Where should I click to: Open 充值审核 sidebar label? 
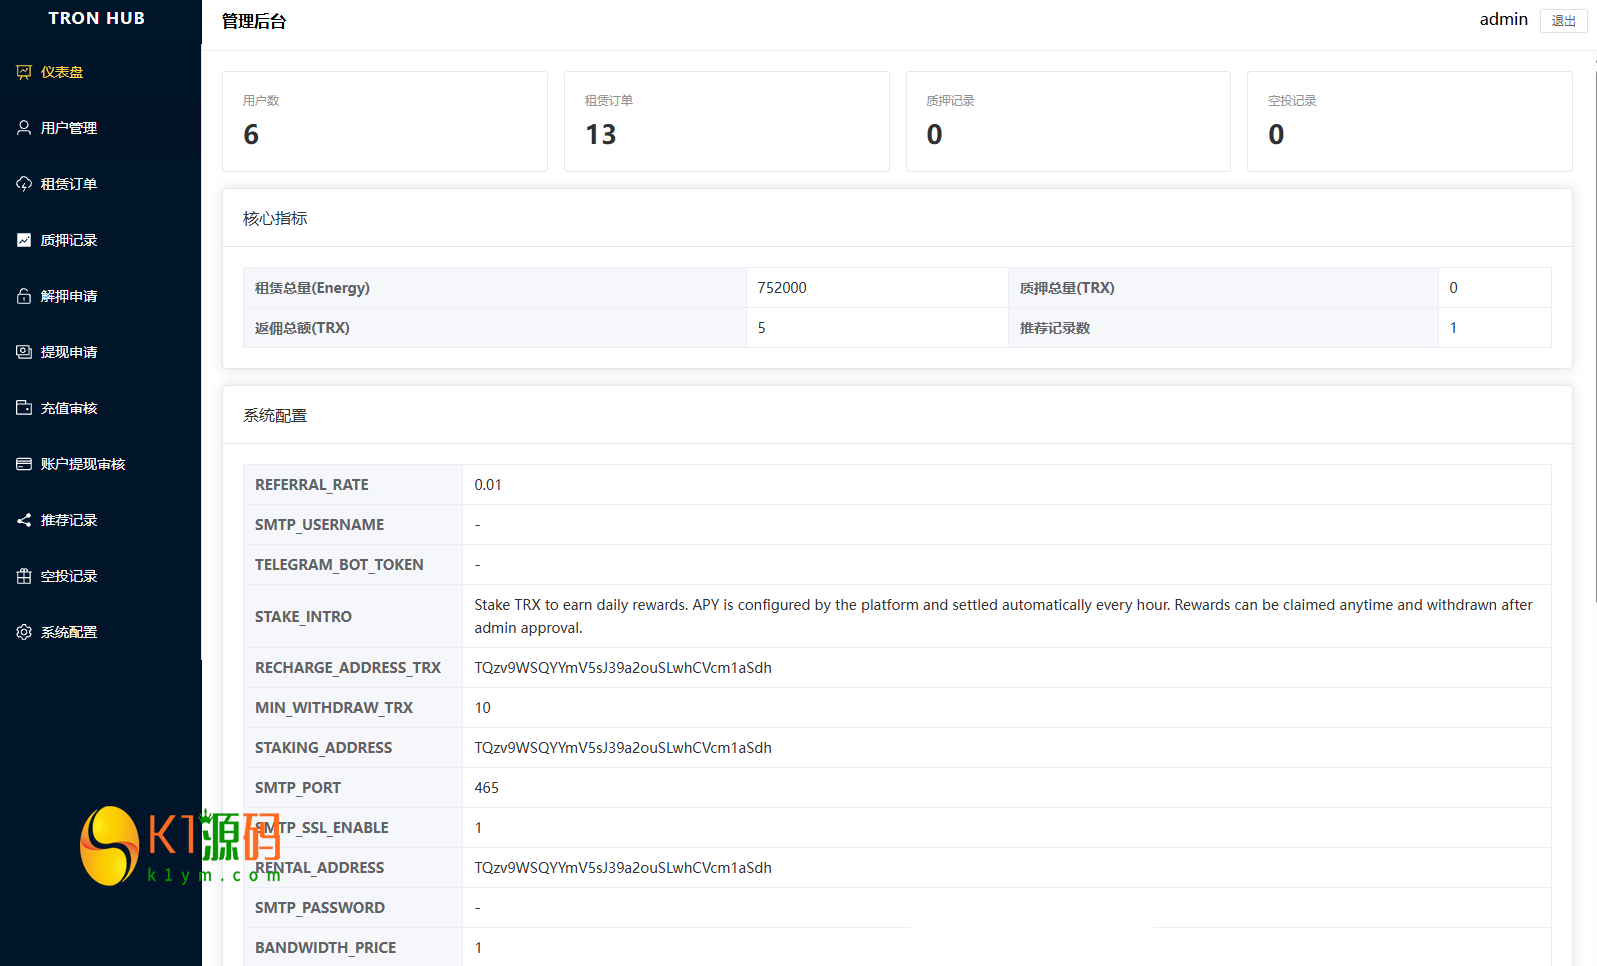pos(69,408)
